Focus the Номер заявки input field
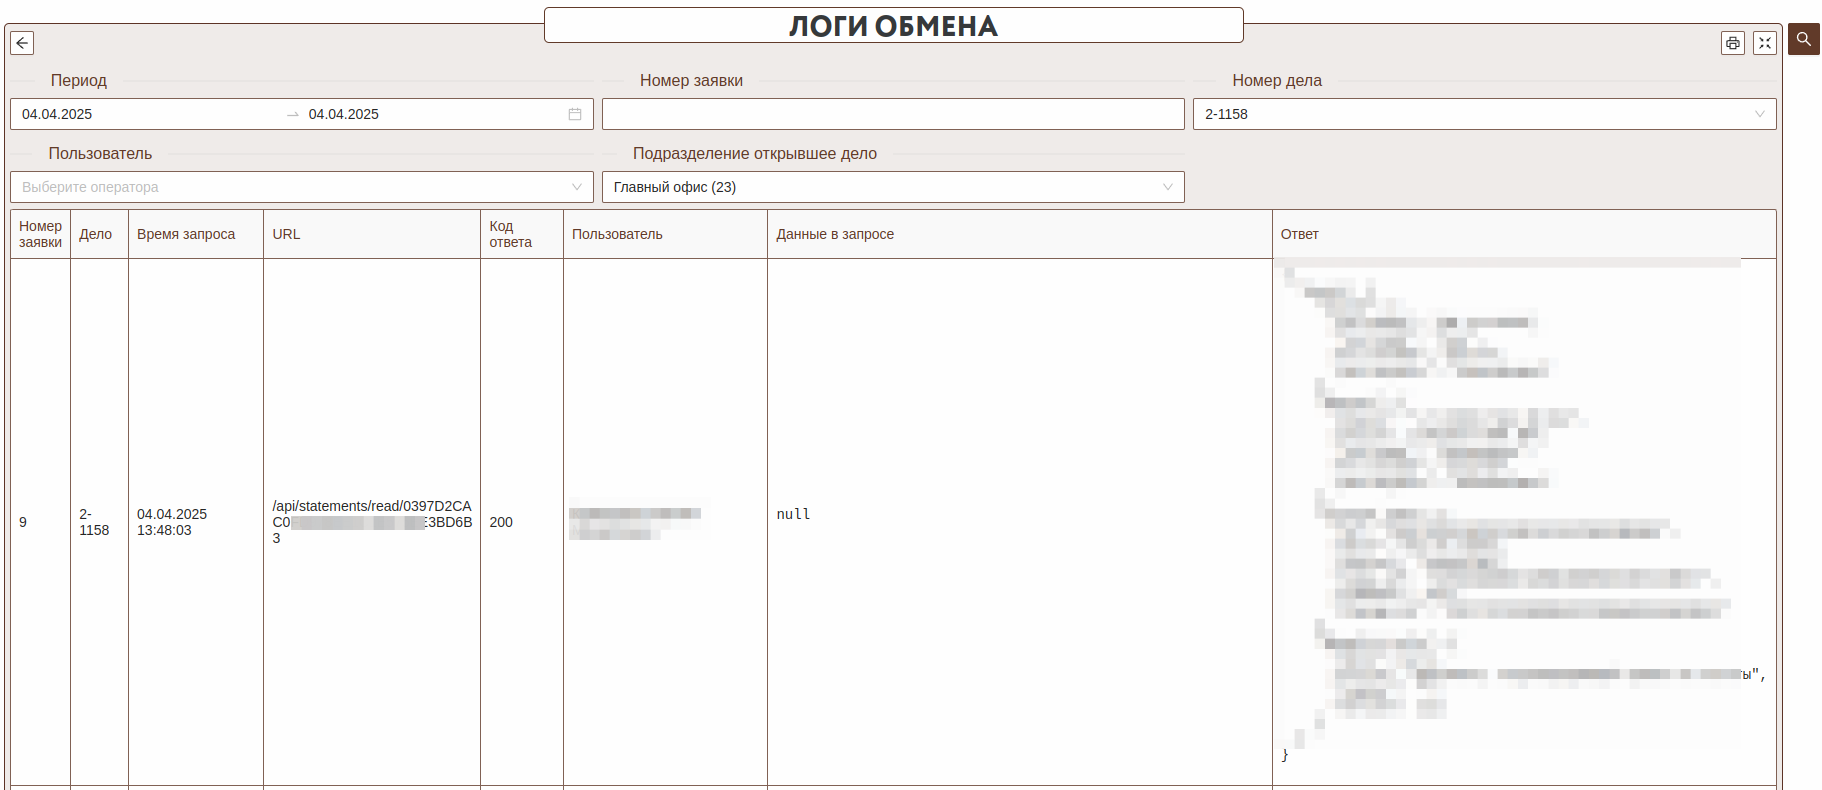Viewport: 1822px width, 790px height. tap(892, 114)
